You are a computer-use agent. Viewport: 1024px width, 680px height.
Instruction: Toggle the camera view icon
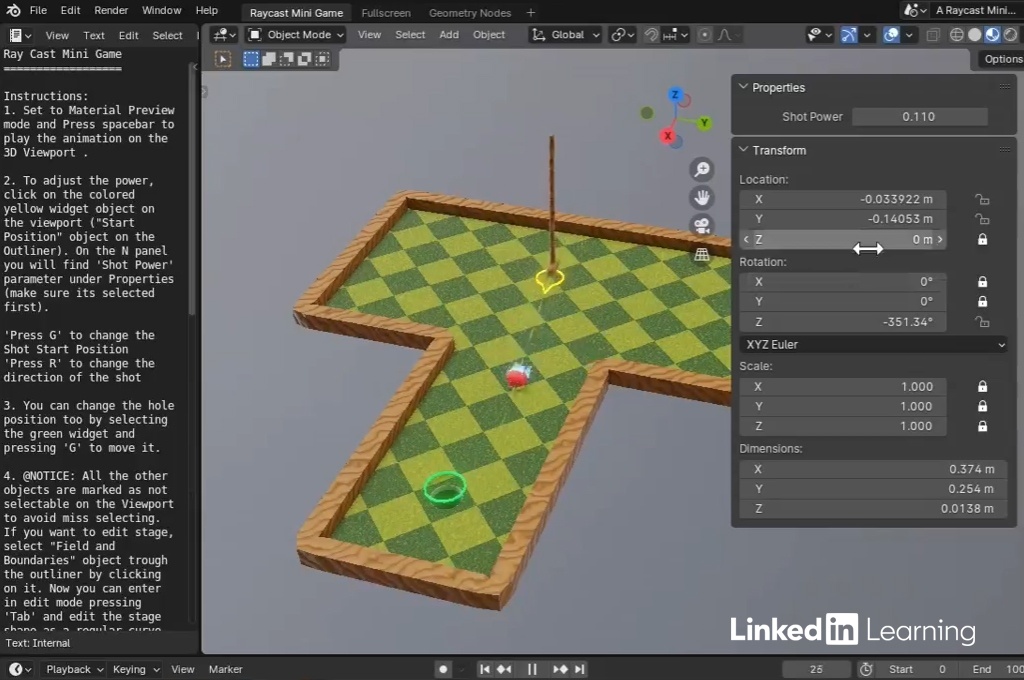pos(702,225)
